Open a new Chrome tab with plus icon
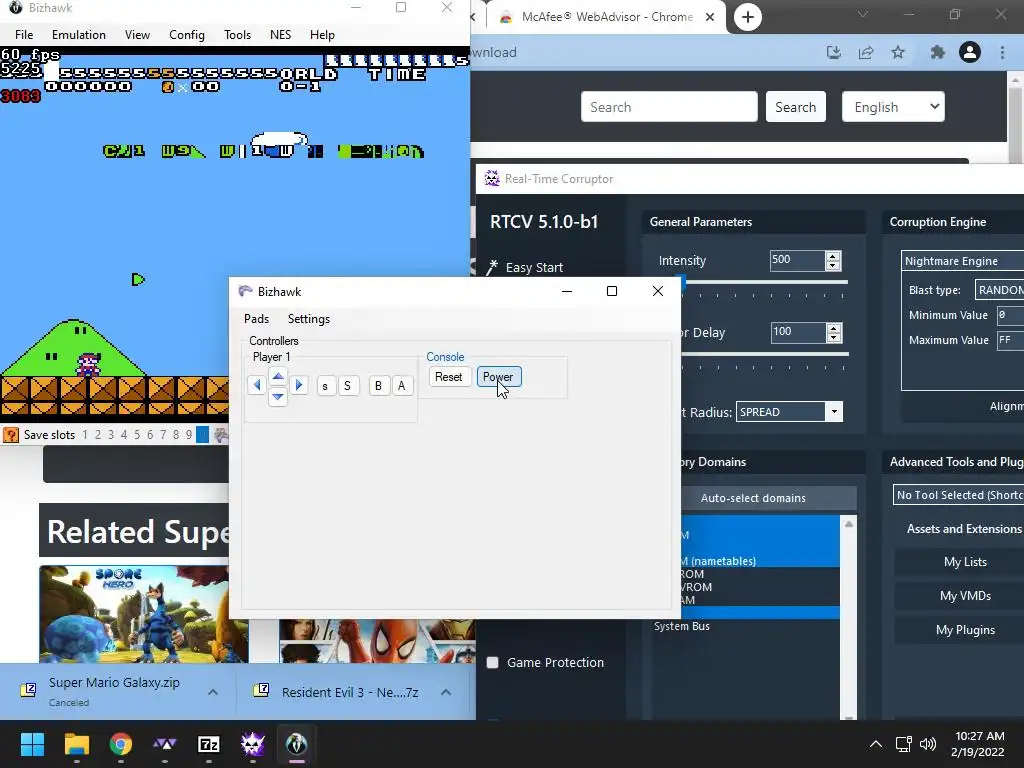 click(748, 17)
